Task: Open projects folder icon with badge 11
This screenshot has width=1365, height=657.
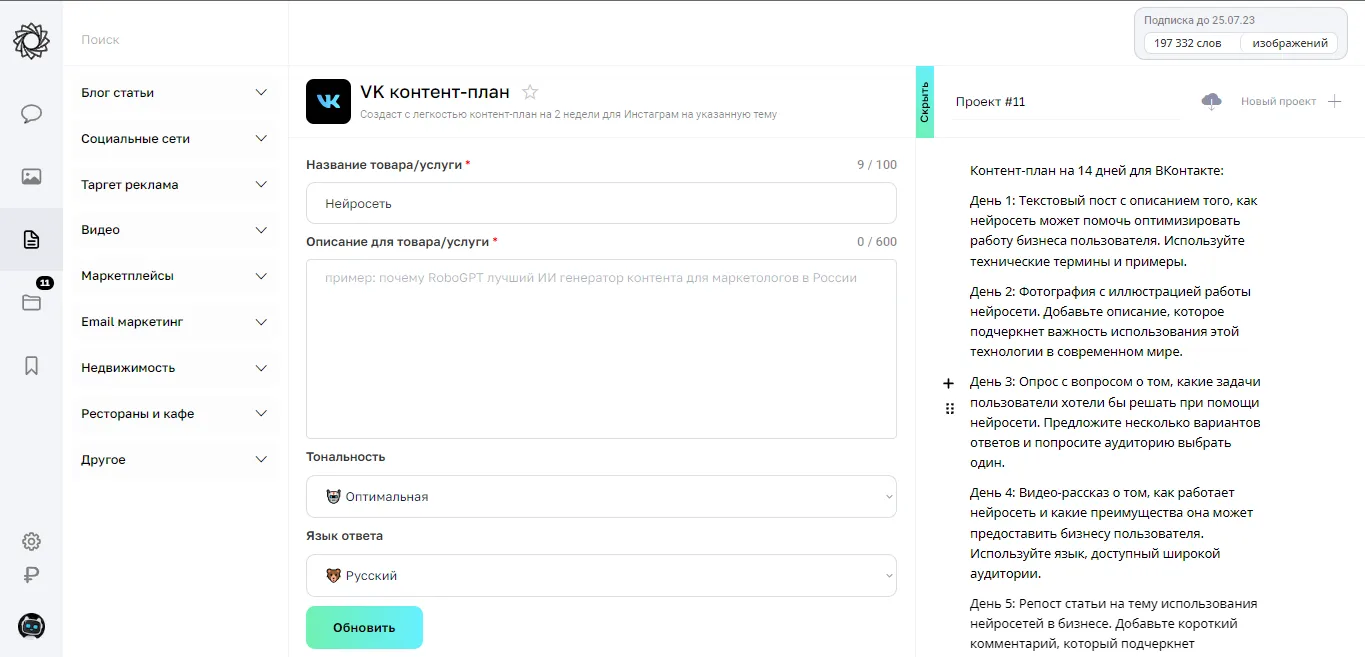Action: tap(31, 302)
